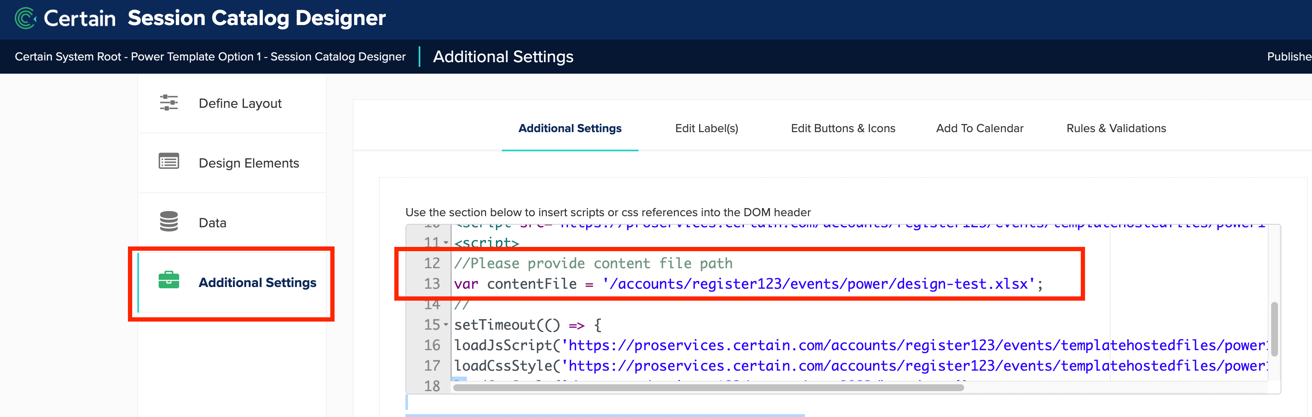Collapse code fold arrow at line 11
Screen dimensions: 1312x417
click(446, 244)
